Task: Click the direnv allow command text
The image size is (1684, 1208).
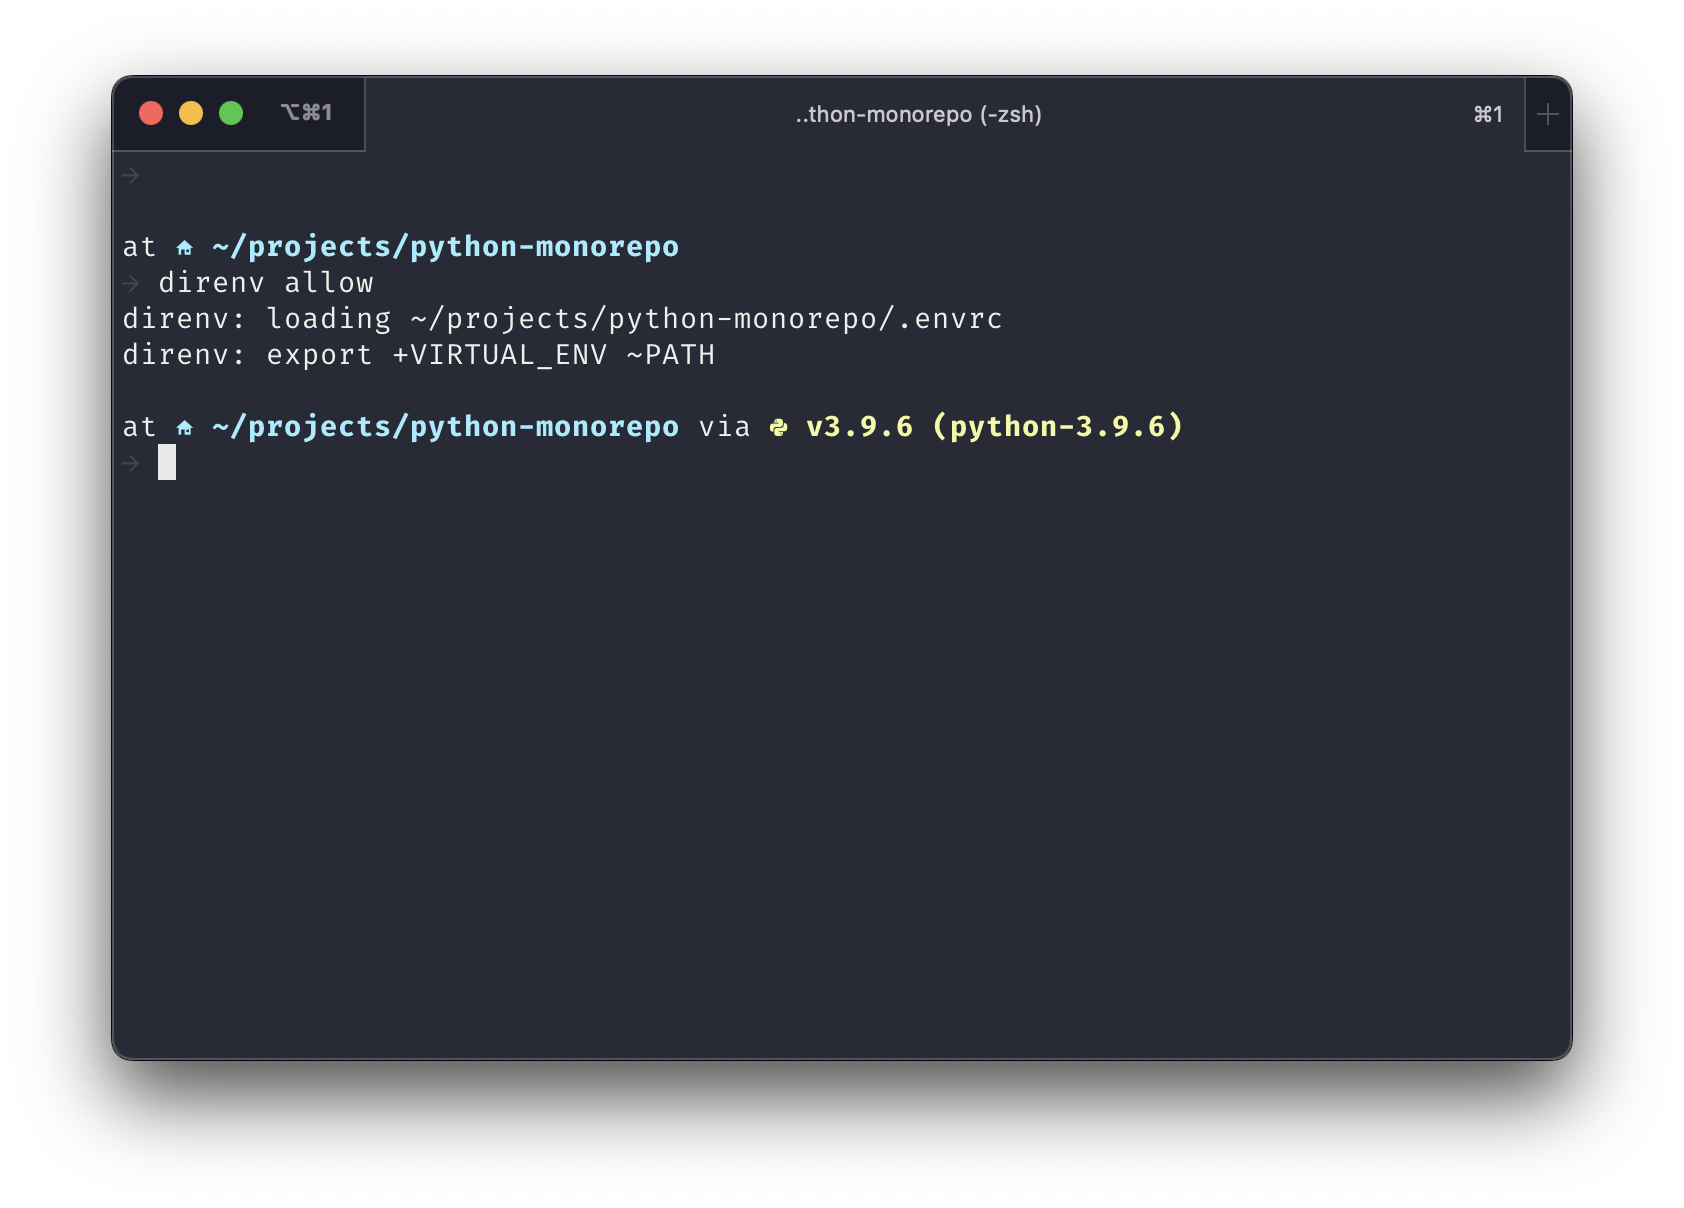Action: click(265, 281)
